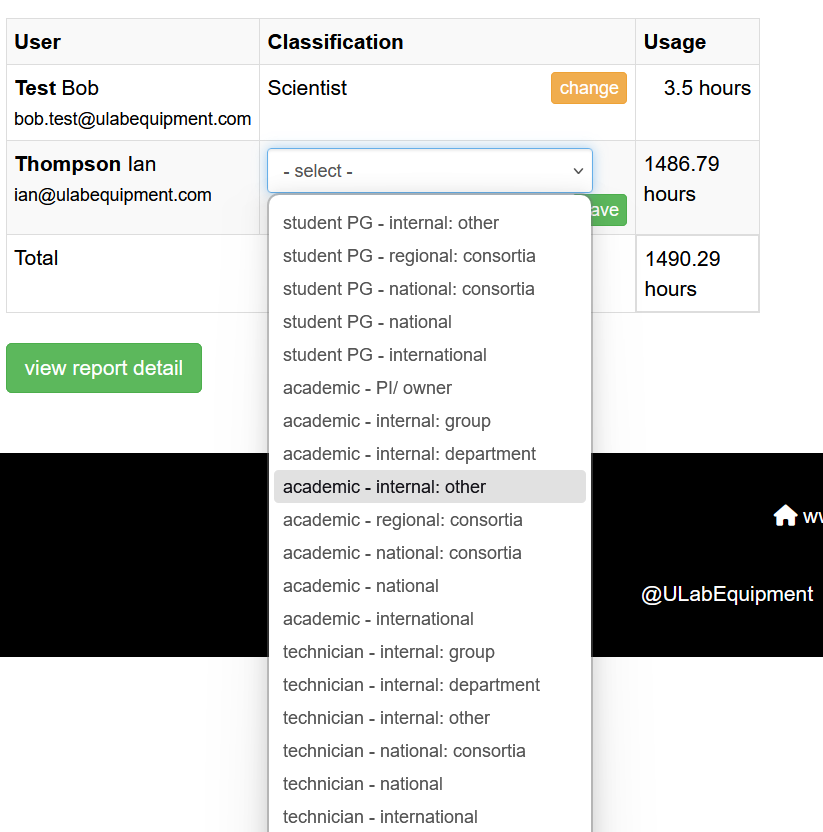Select the student PG - international option
The width and height of the screenshot is (823, 832).
point(430,354)
